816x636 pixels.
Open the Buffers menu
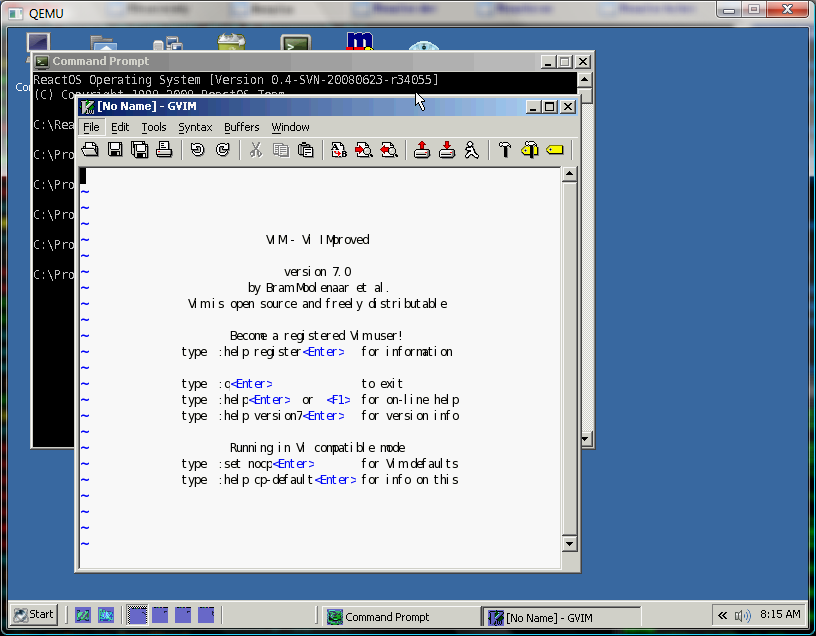[x=241, y=127]
